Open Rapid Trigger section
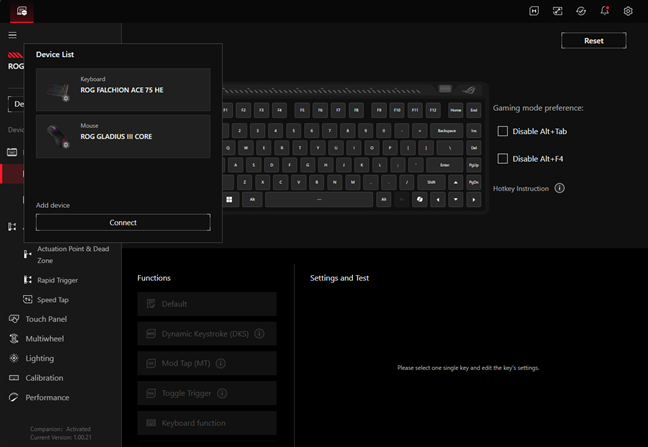 [57, 280]
